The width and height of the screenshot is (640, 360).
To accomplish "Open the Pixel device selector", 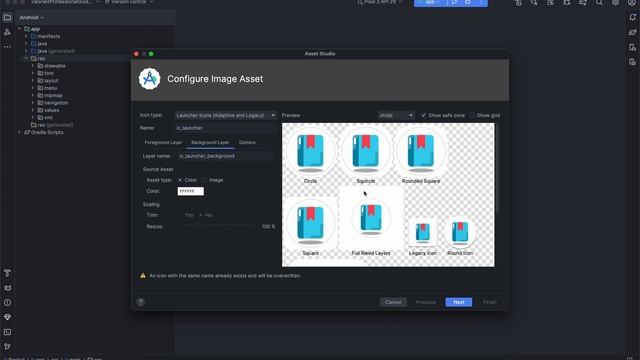I will (380, 2).
